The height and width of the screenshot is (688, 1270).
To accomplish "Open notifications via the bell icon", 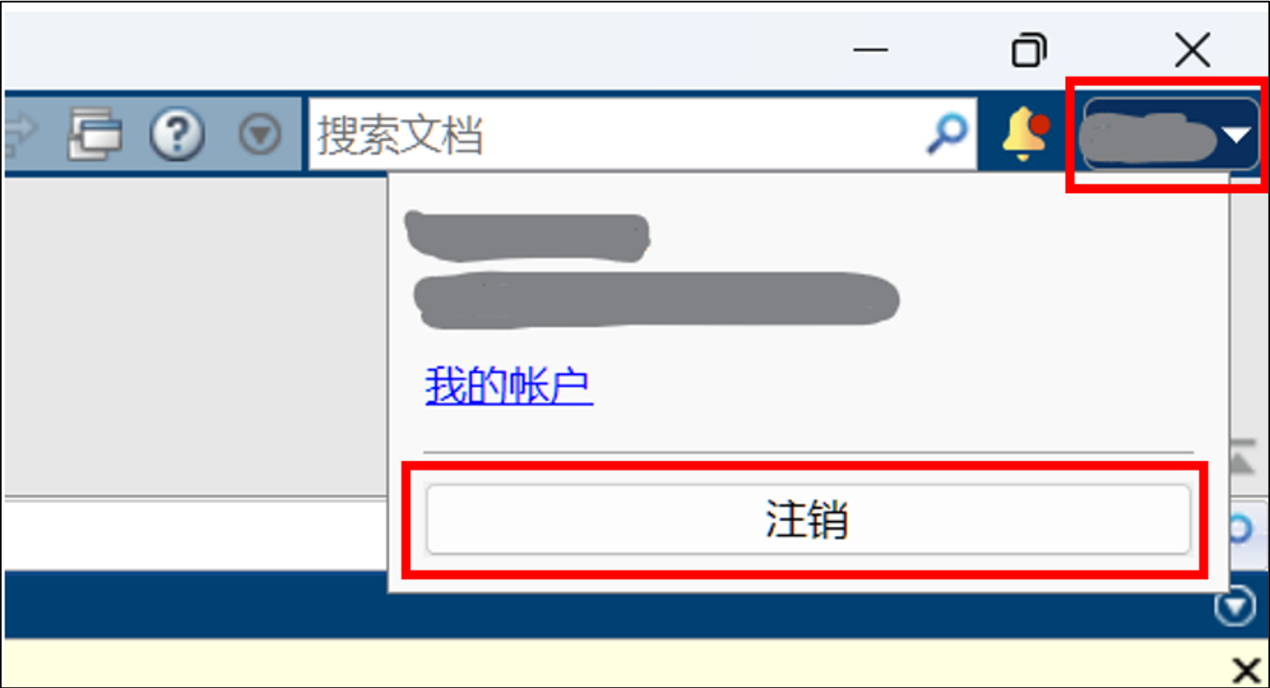I will (1025, 134).
